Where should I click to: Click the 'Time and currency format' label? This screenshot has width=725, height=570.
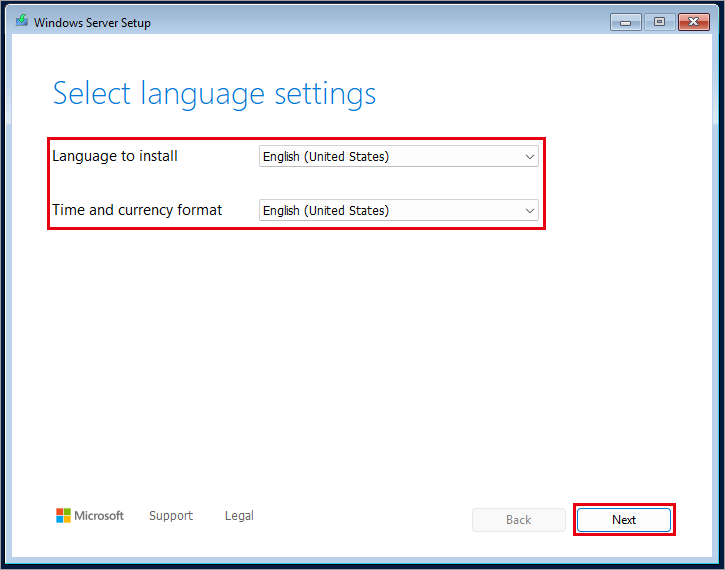[137, 210]
